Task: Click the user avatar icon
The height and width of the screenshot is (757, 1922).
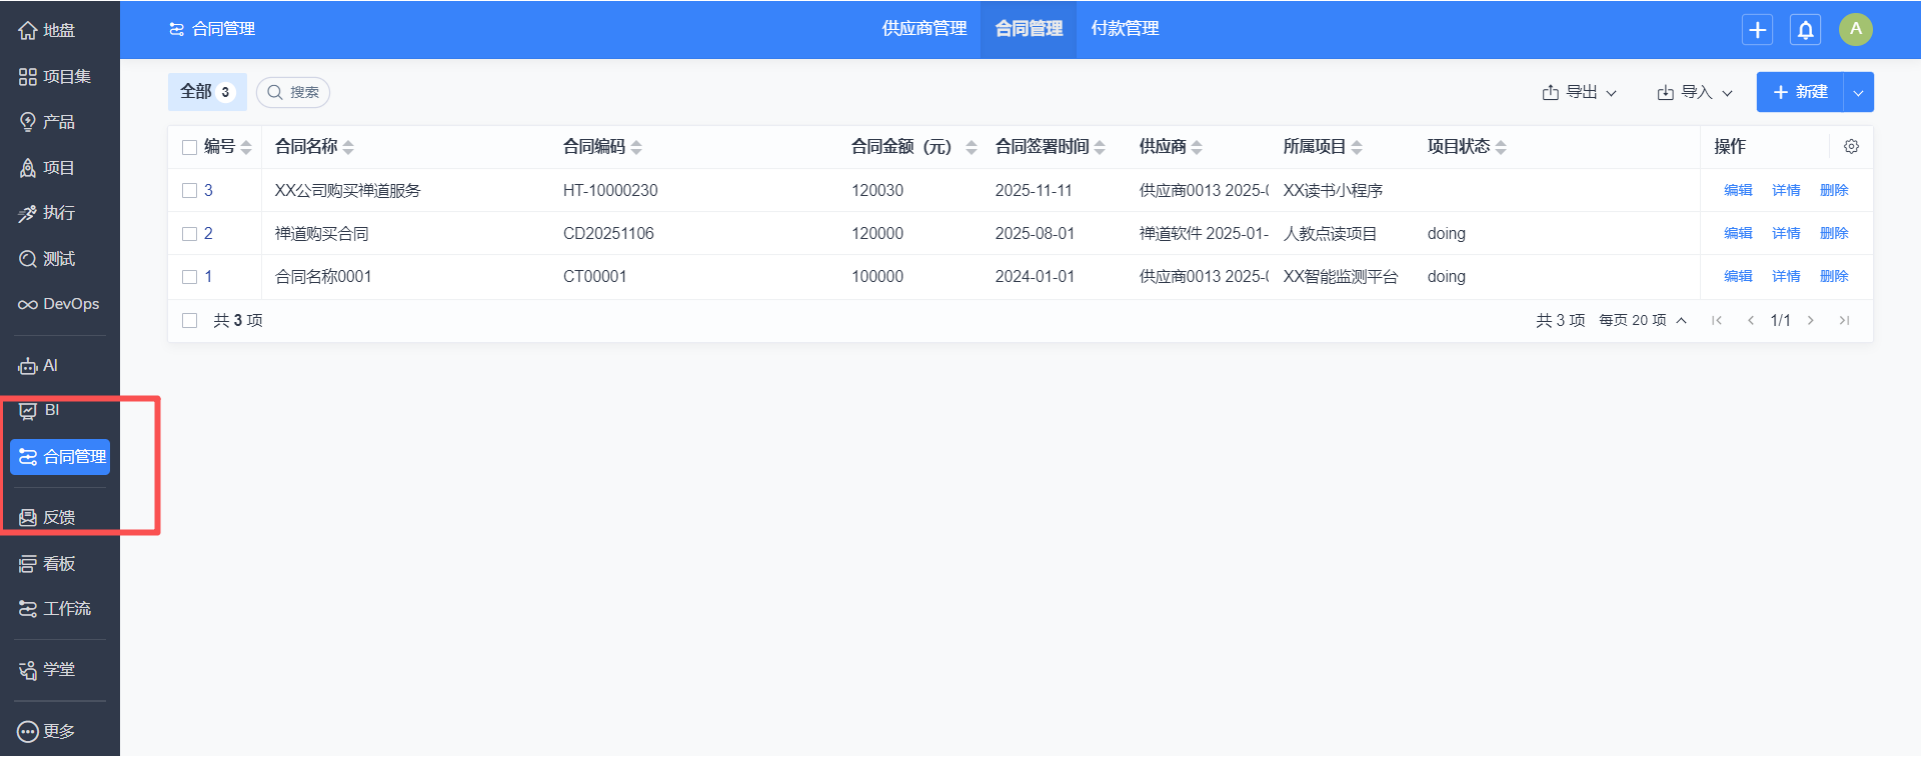Action: click(1855, 29)
